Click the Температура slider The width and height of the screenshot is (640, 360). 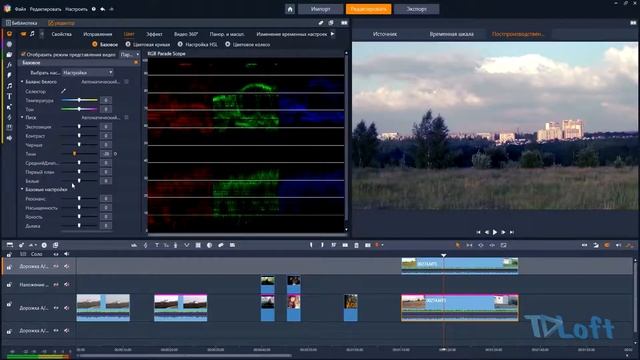point(79,100)
